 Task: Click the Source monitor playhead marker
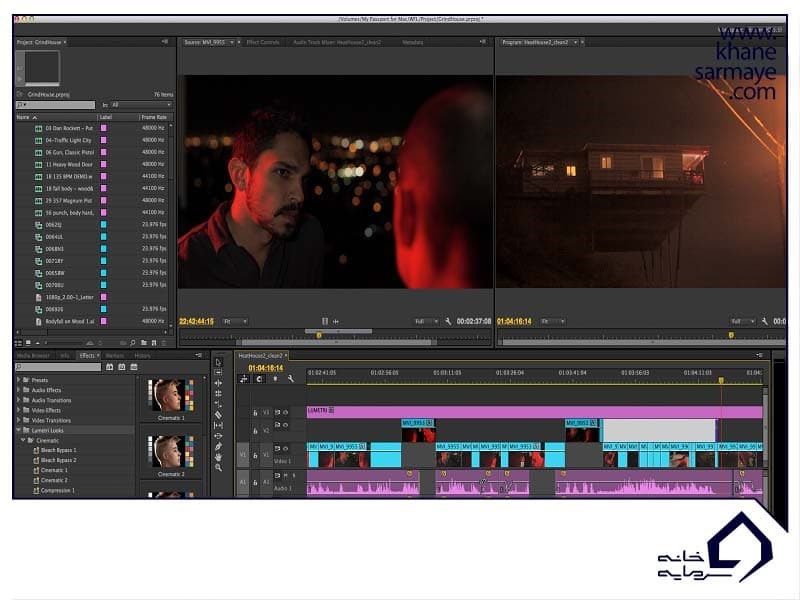tap(319, 335)
